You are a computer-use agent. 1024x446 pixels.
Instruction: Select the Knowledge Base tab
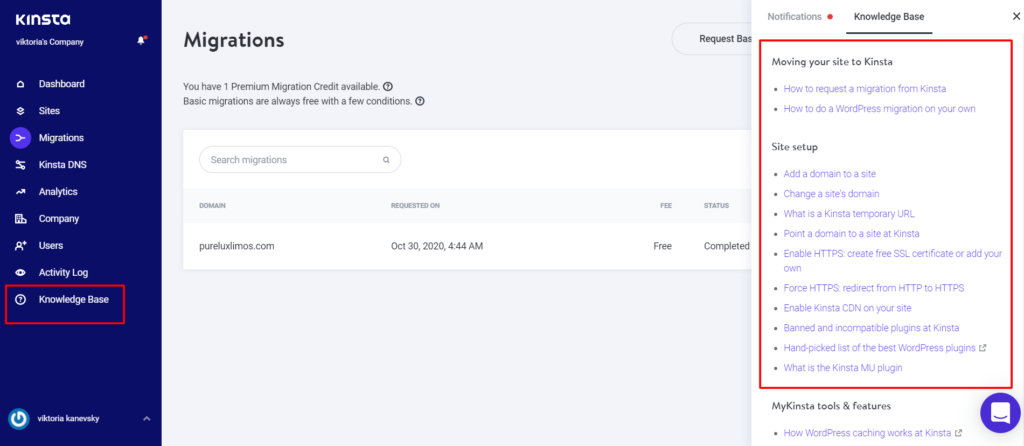coord(889,17)
